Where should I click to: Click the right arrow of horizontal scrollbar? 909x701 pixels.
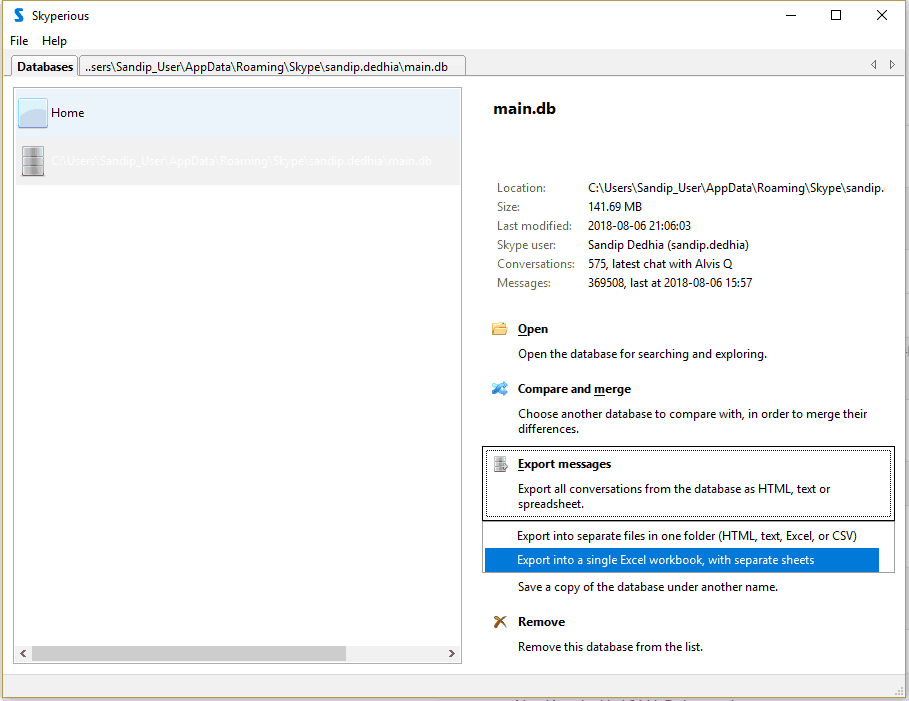452,653
